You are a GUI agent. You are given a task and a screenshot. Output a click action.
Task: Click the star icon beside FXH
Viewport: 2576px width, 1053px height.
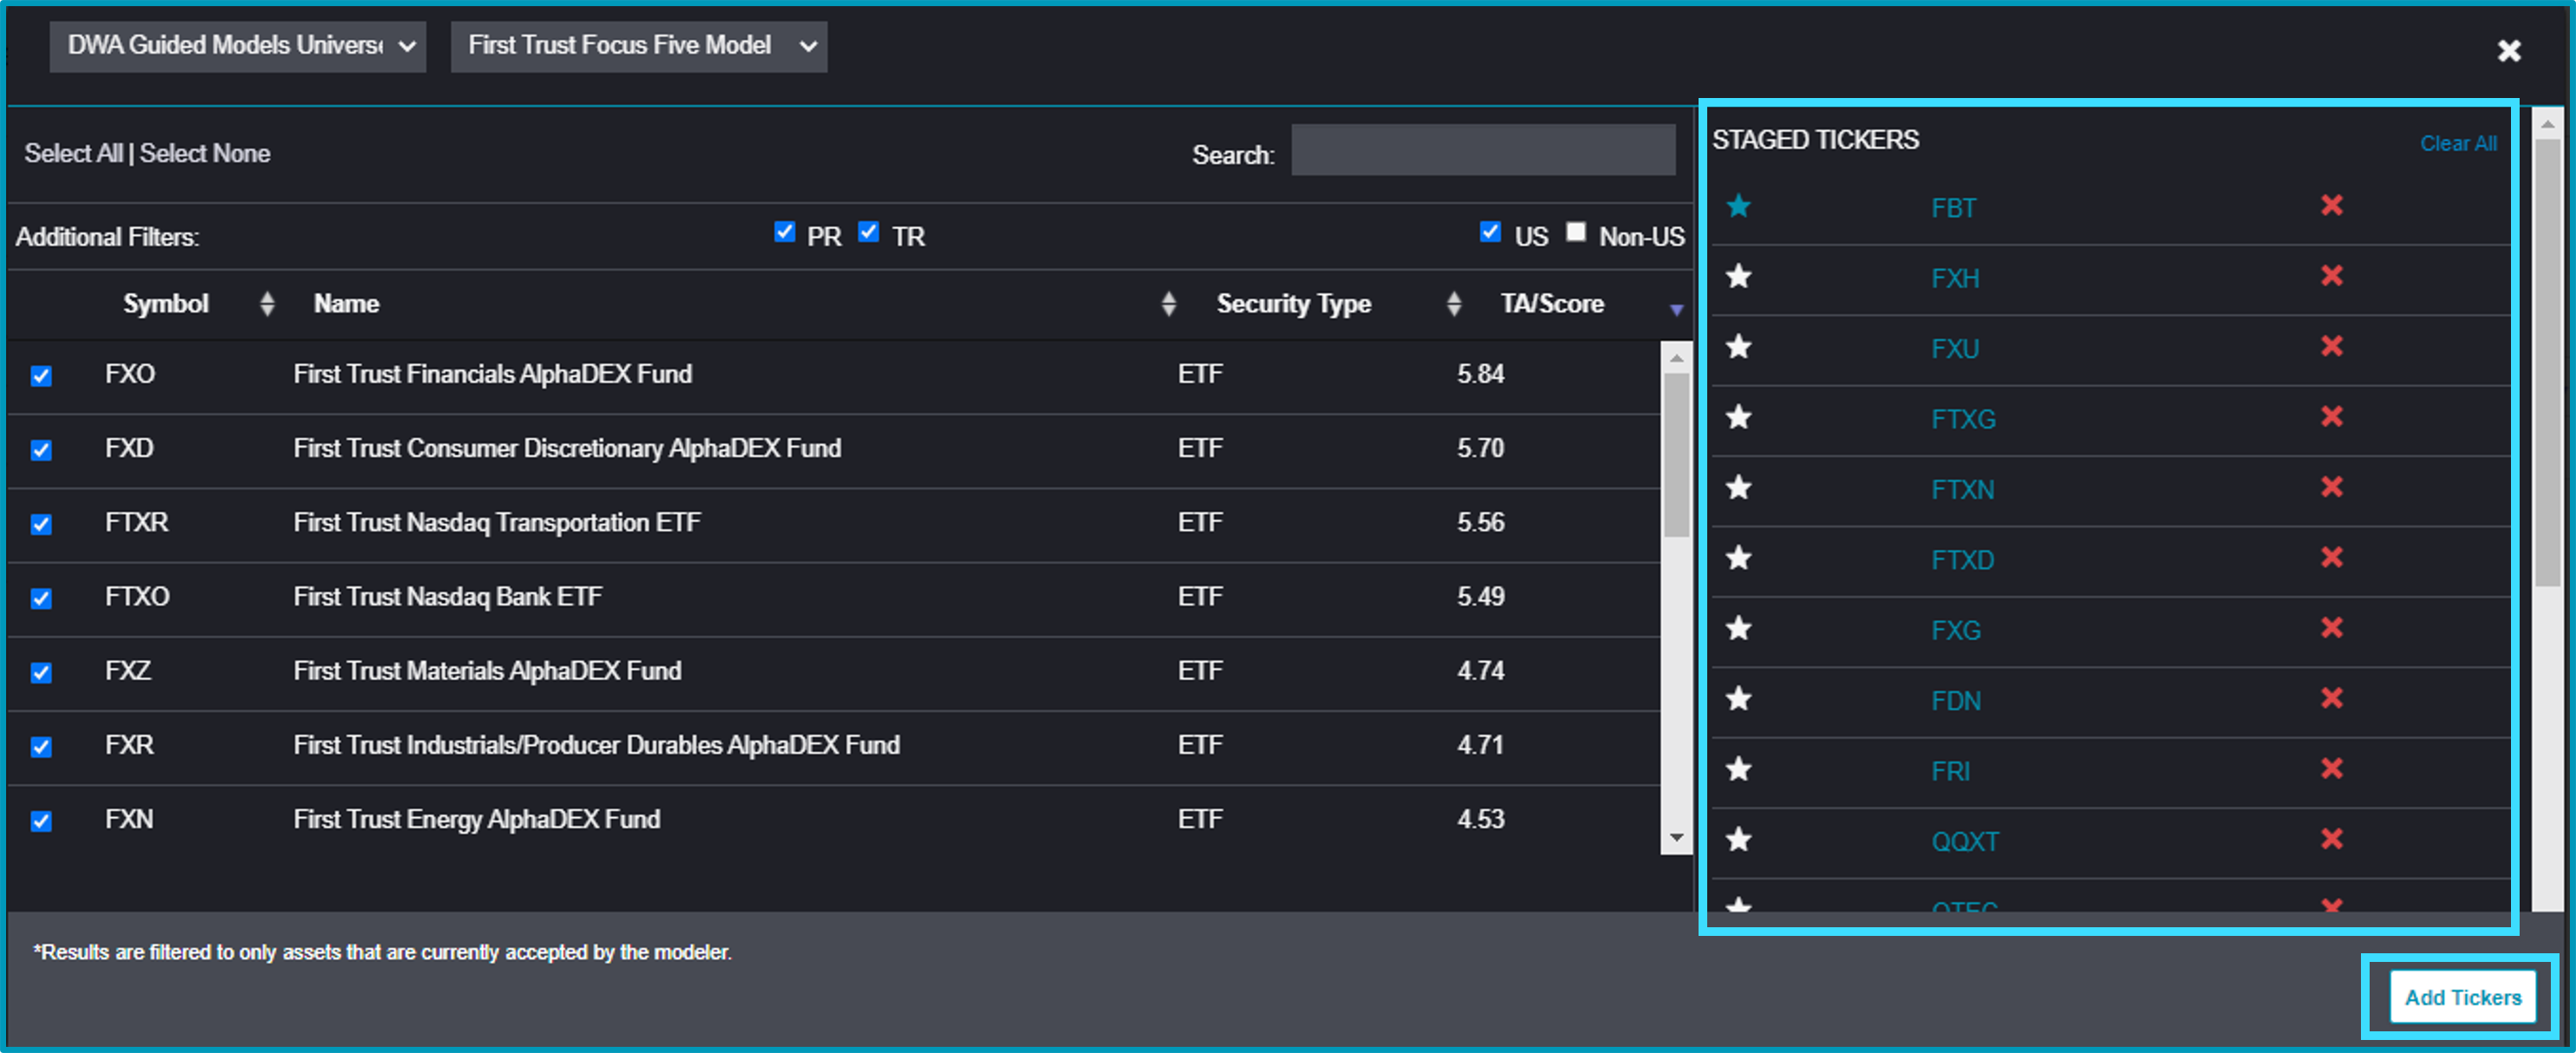[x=1739, y=276]
